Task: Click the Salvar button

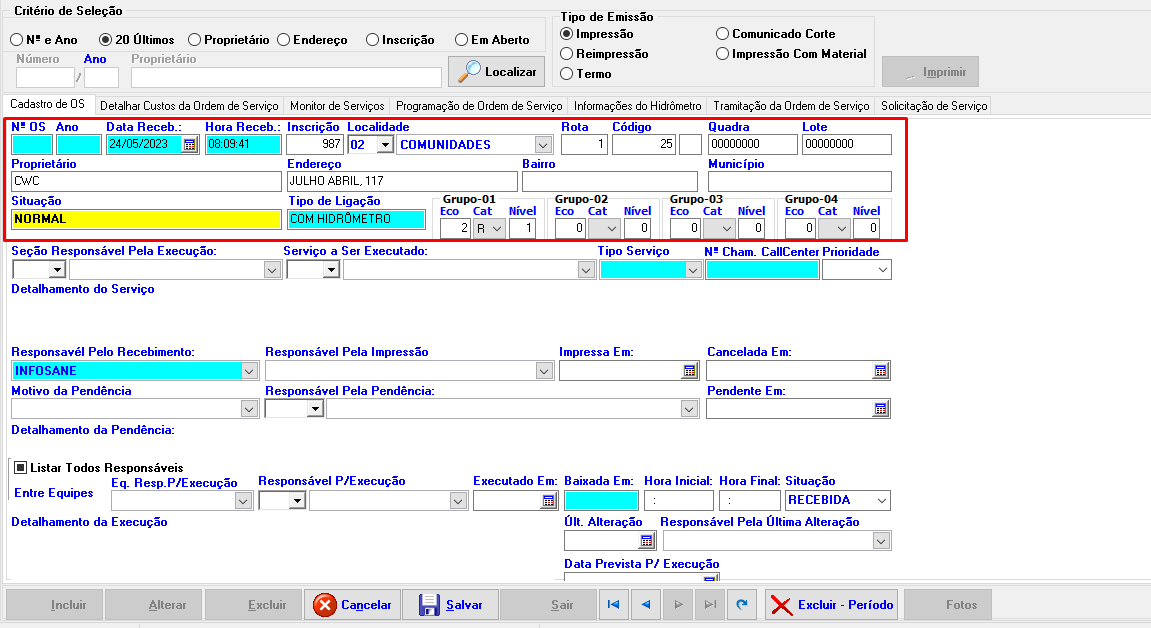Action: coord(450,605)
